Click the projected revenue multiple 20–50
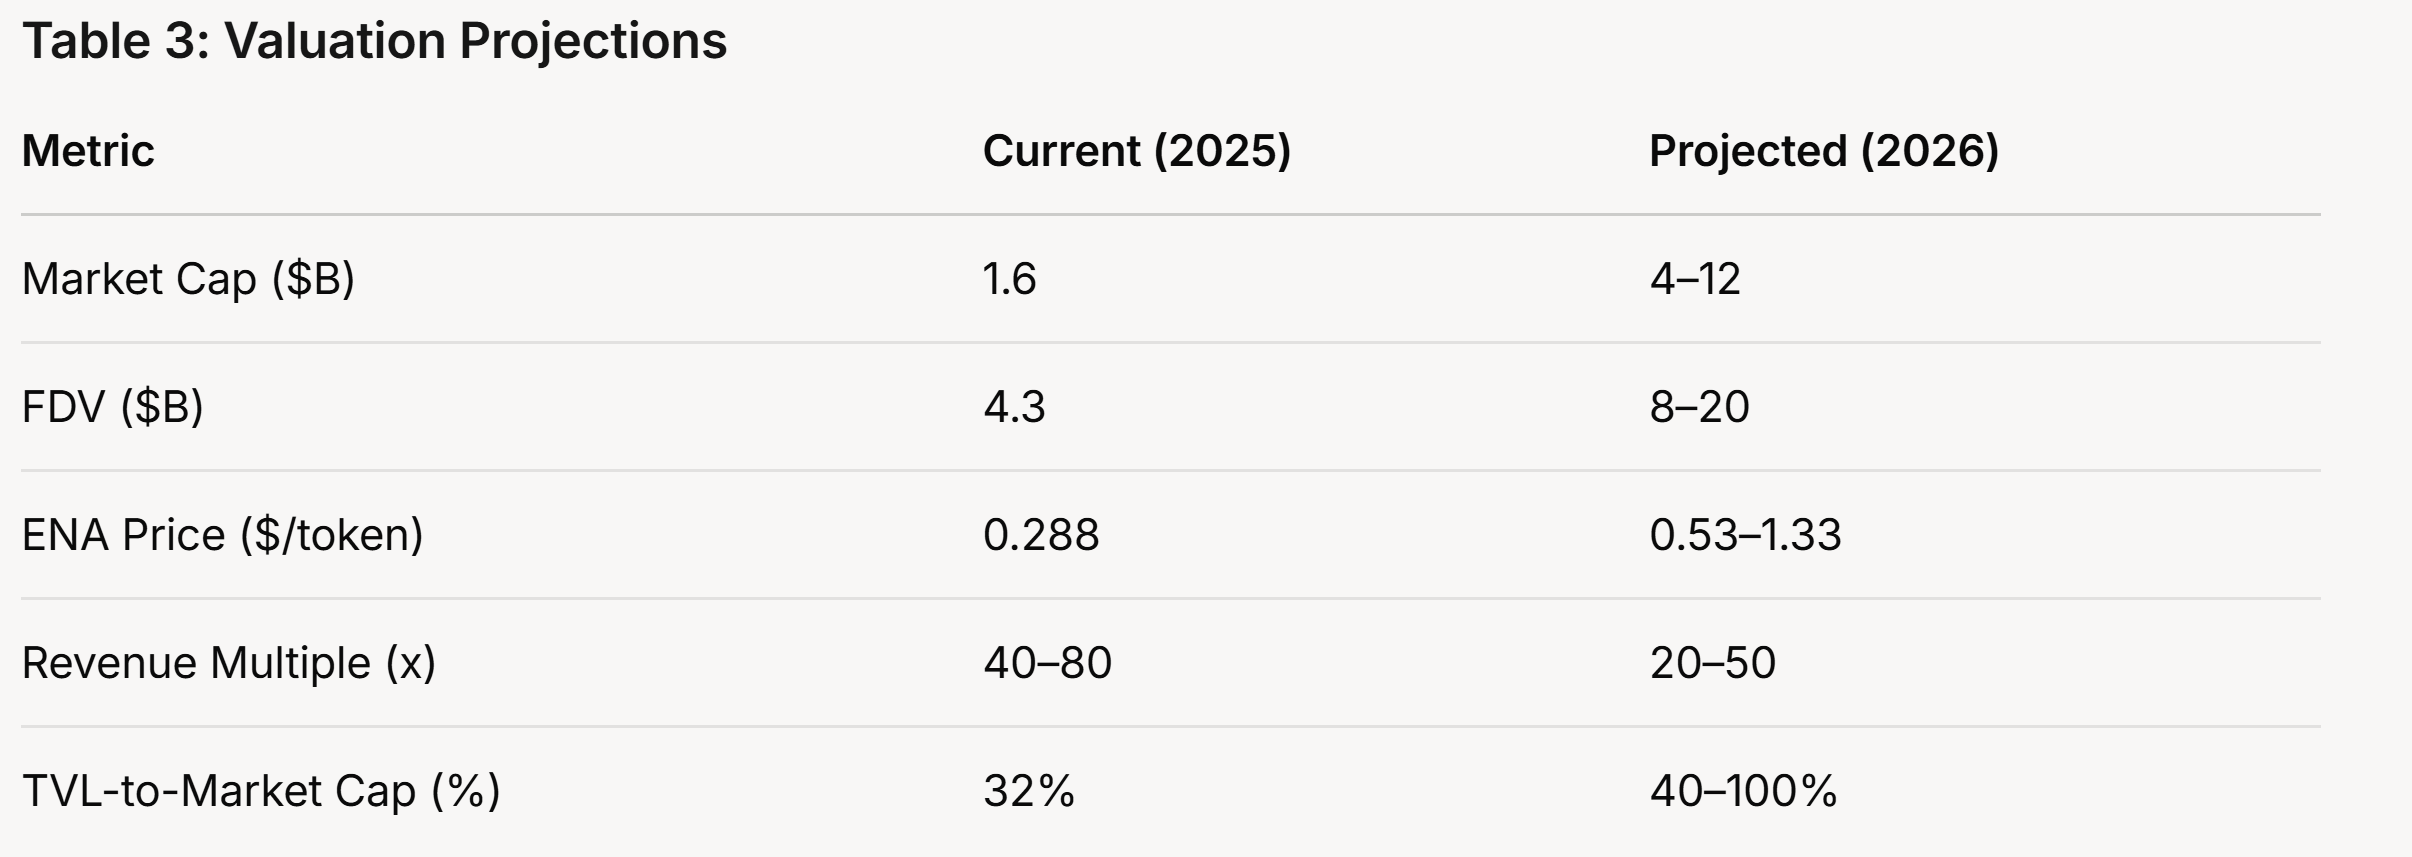Image resolution: width=2412 pixels, height=857 pixels. pyautogui.click(x=1713, y=663)
